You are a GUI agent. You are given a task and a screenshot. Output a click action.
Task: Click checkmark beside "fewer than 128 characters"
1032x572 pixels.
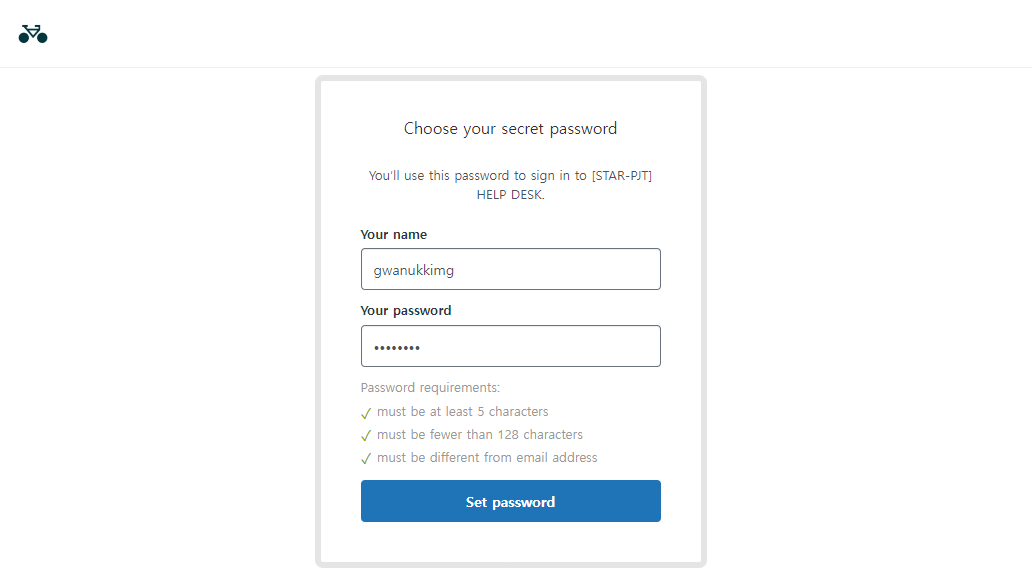pos(366,435)
